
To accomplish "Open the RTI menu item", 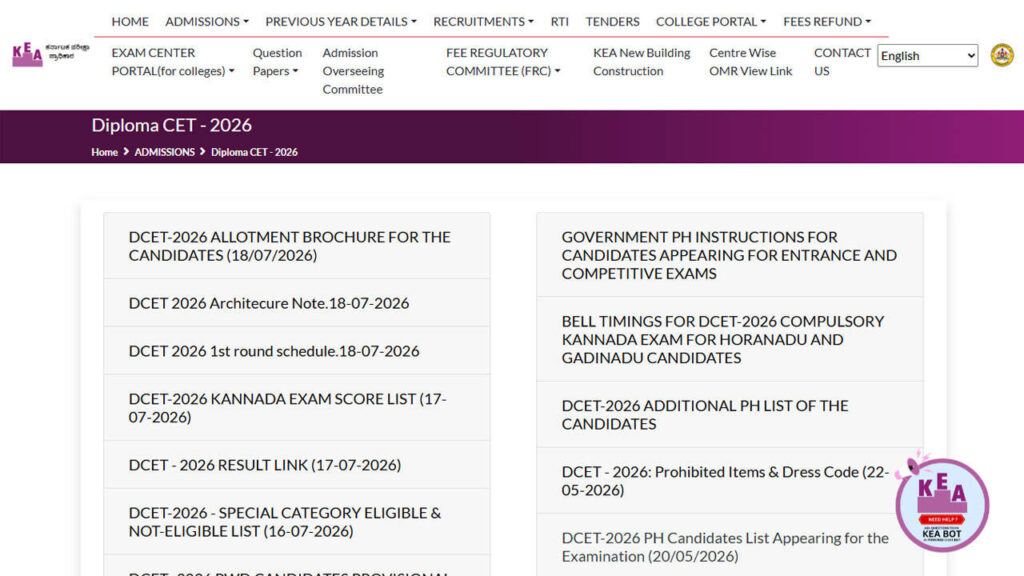I will (560, 22).
